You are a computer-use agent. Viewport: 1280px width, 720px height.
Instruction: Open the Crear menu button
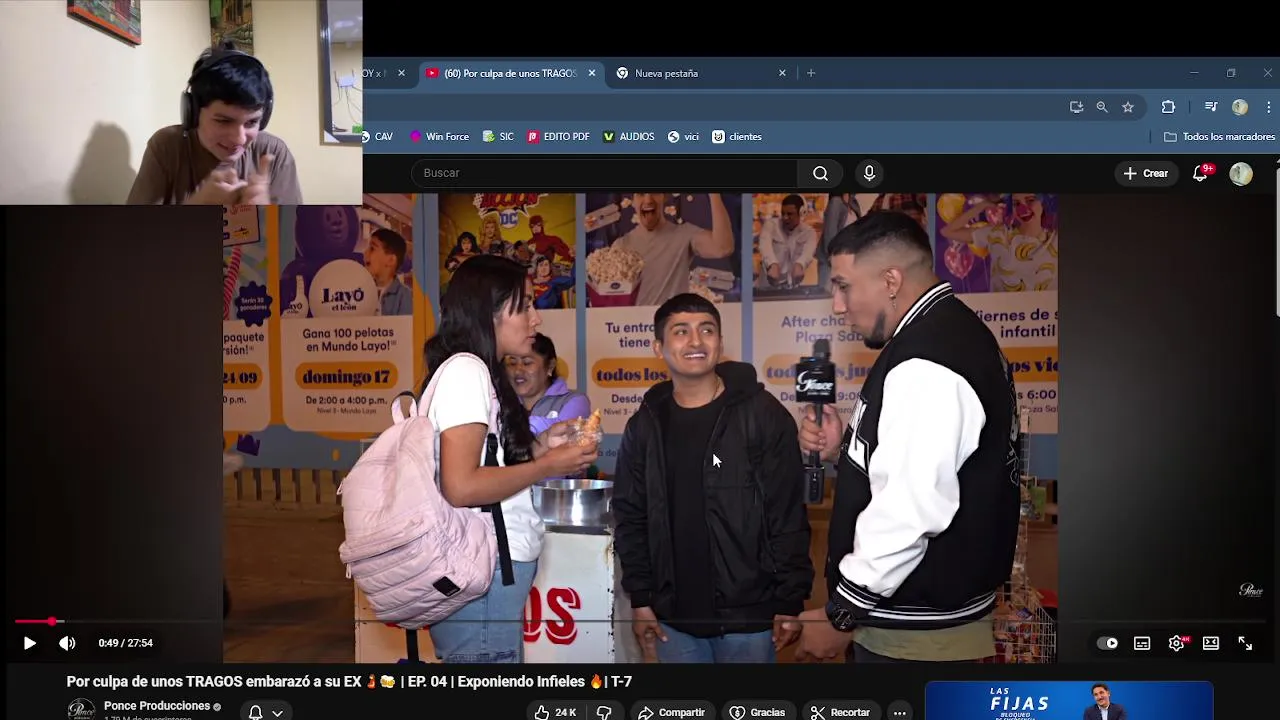[1146, 173]
